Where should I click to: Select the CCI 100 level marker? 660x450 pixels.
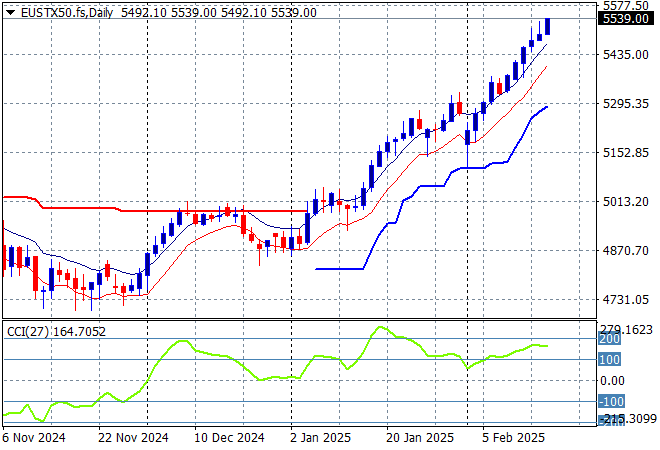pyautogui.click(x=610, y=359)
